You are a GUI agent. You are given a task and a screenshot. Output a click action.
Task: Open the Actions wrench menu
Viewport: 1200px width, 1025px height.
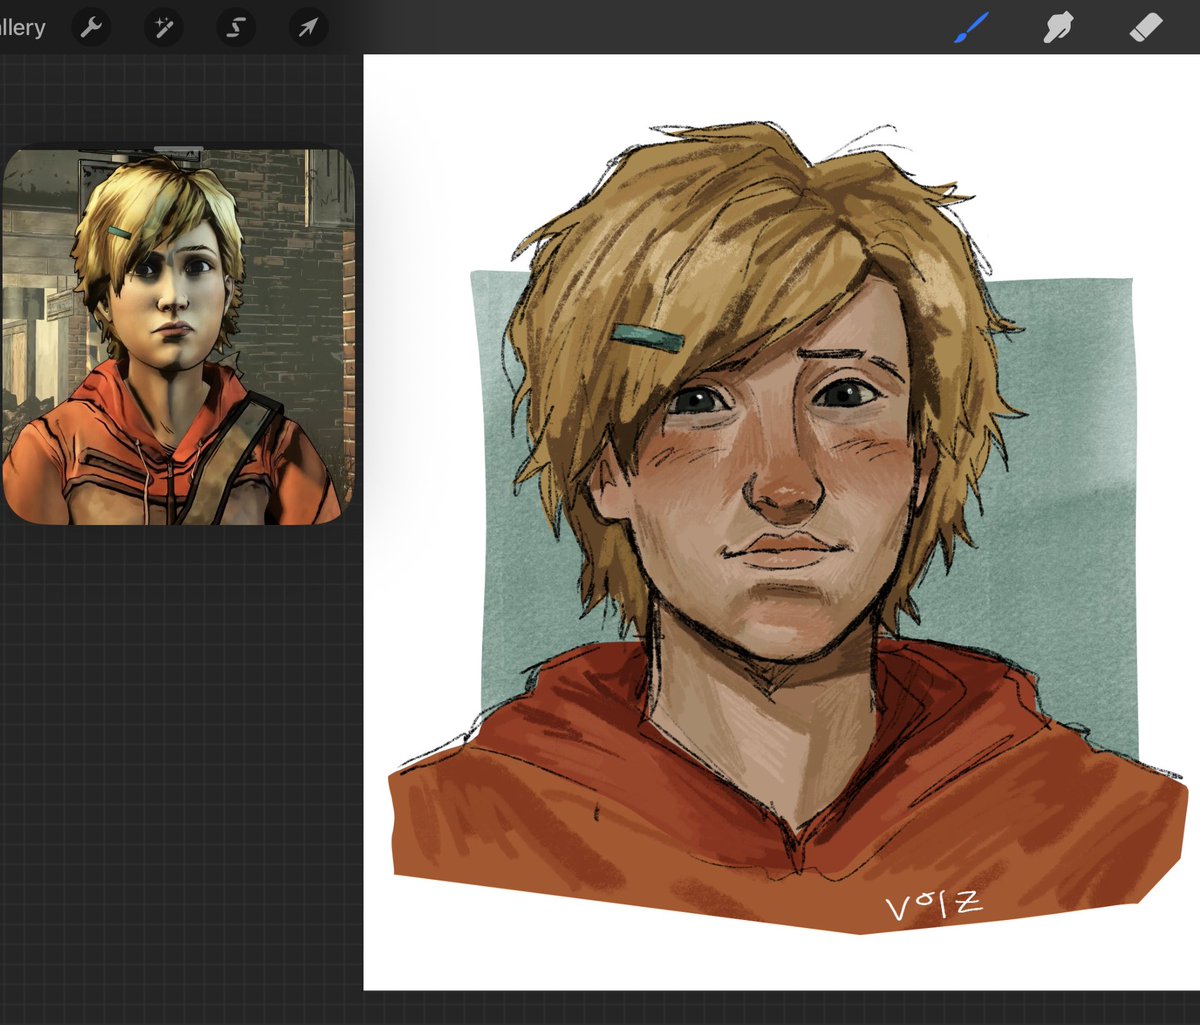point(91,27)
